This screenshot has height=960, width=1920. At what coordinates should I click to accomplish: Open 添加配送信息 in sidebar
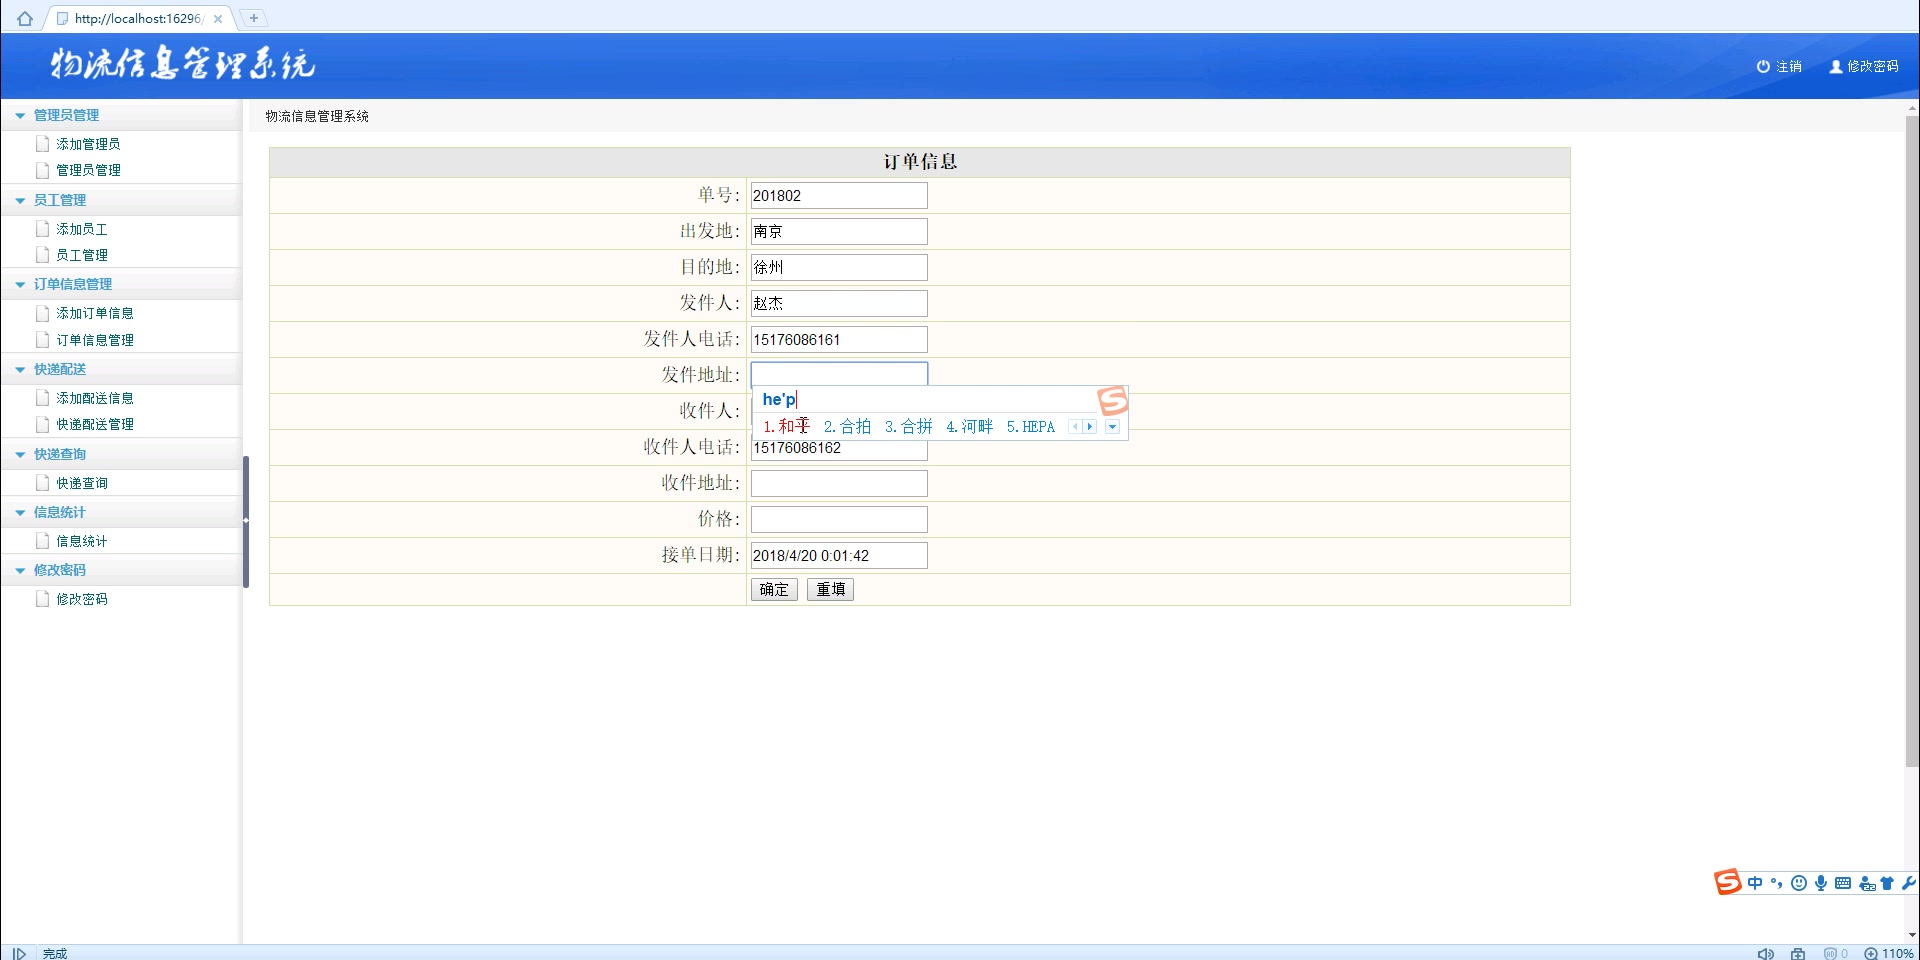point(95,398)
